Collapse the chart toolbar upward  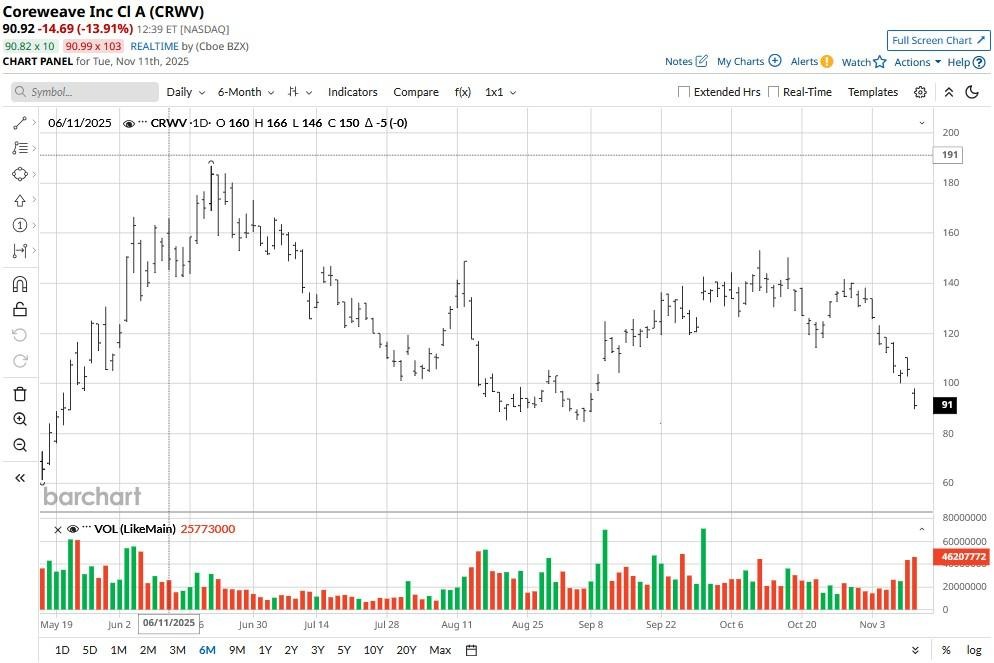(949, 92)
